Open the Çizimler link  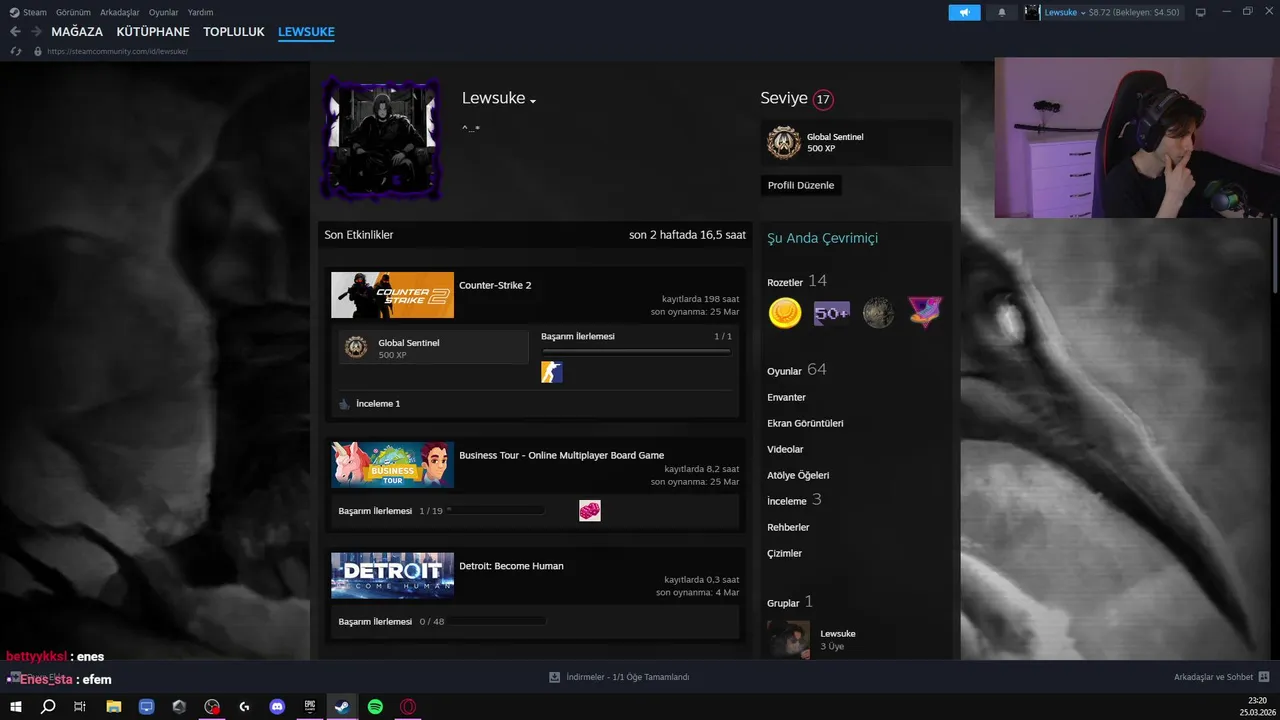[784, 553]
